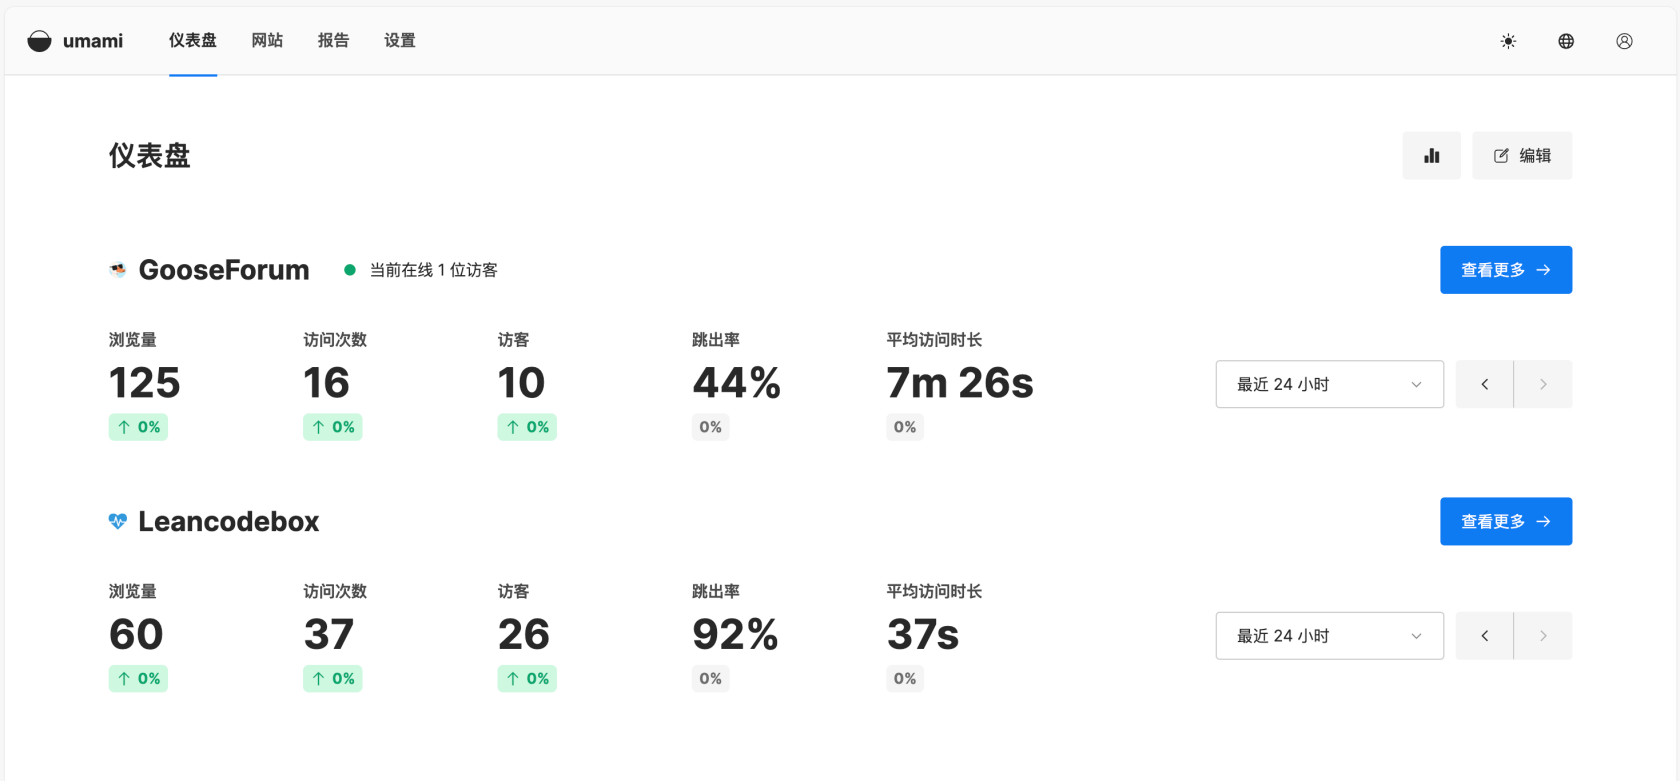Click the GooseForum site title

click(x=224, y=270)
